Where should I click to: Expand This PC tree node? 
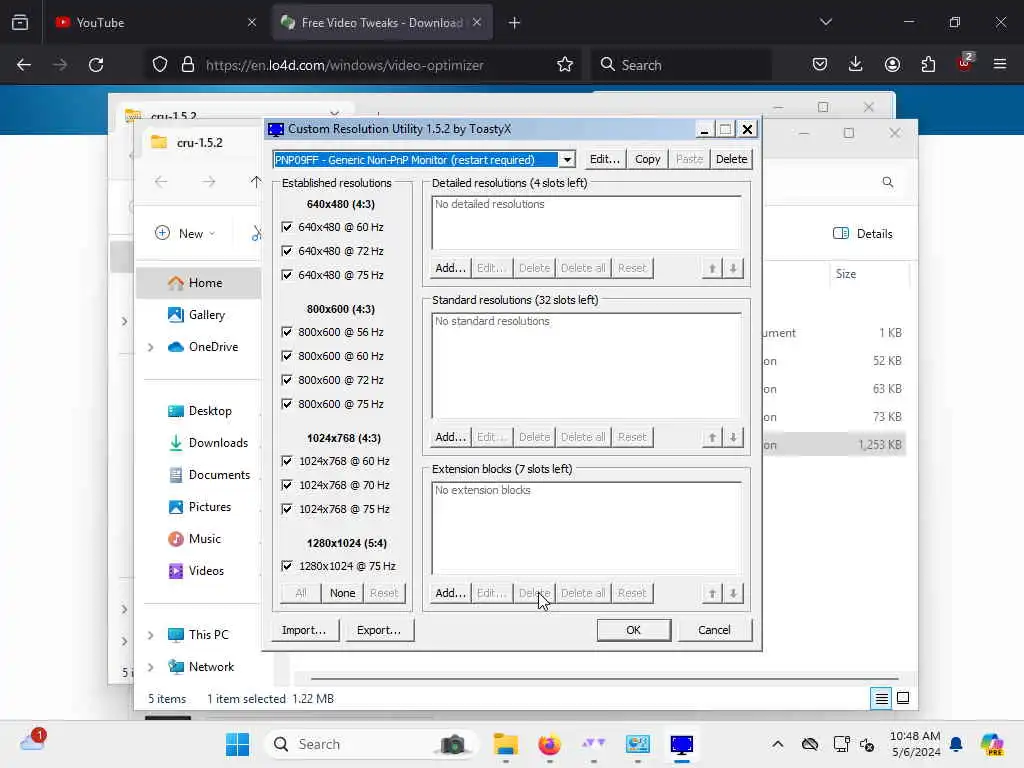pos(150,635)
